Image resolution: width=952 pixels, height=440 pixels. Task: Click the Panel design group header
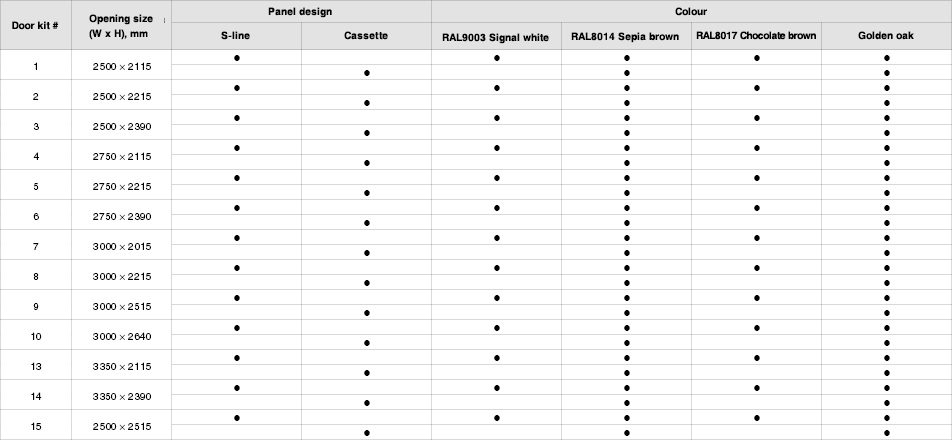(x=301, y=12)
